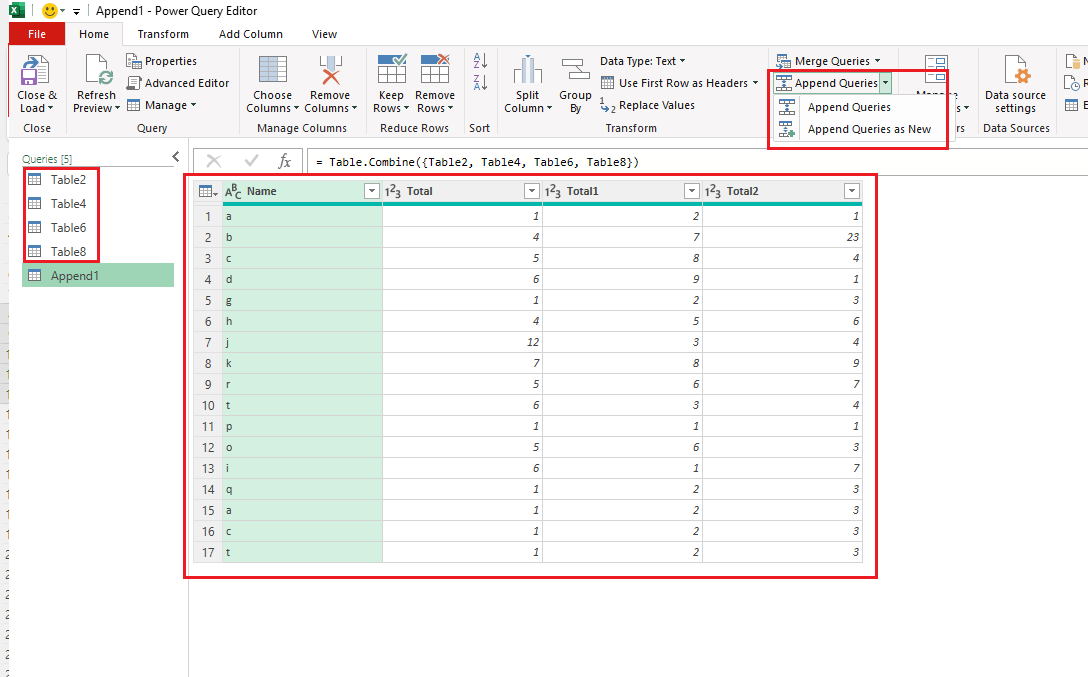The width and height of the screenshot is (1088, 677).
Task: Switch to the View tab
Action: pos(324,34)
